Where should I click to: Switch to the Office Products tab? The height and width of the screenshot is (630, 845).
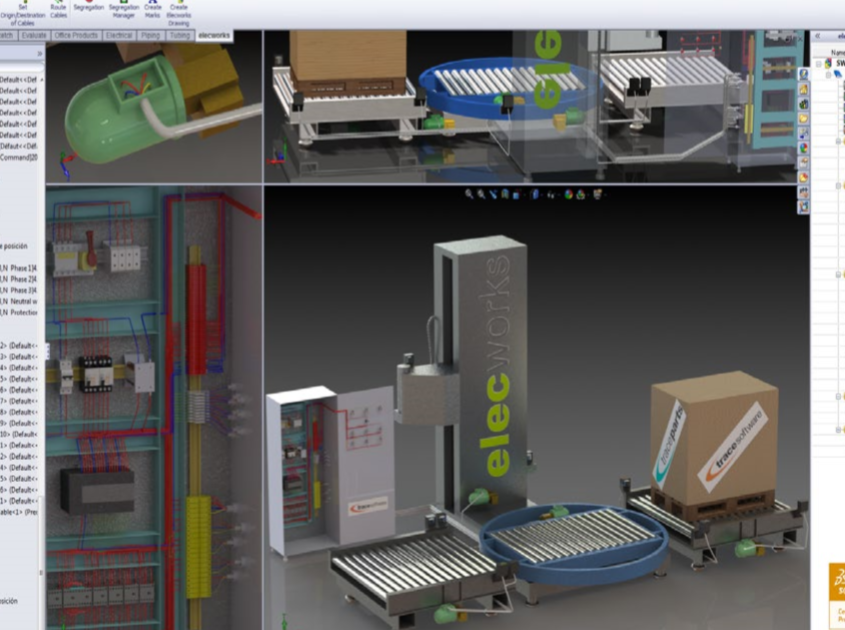(76, 36)
